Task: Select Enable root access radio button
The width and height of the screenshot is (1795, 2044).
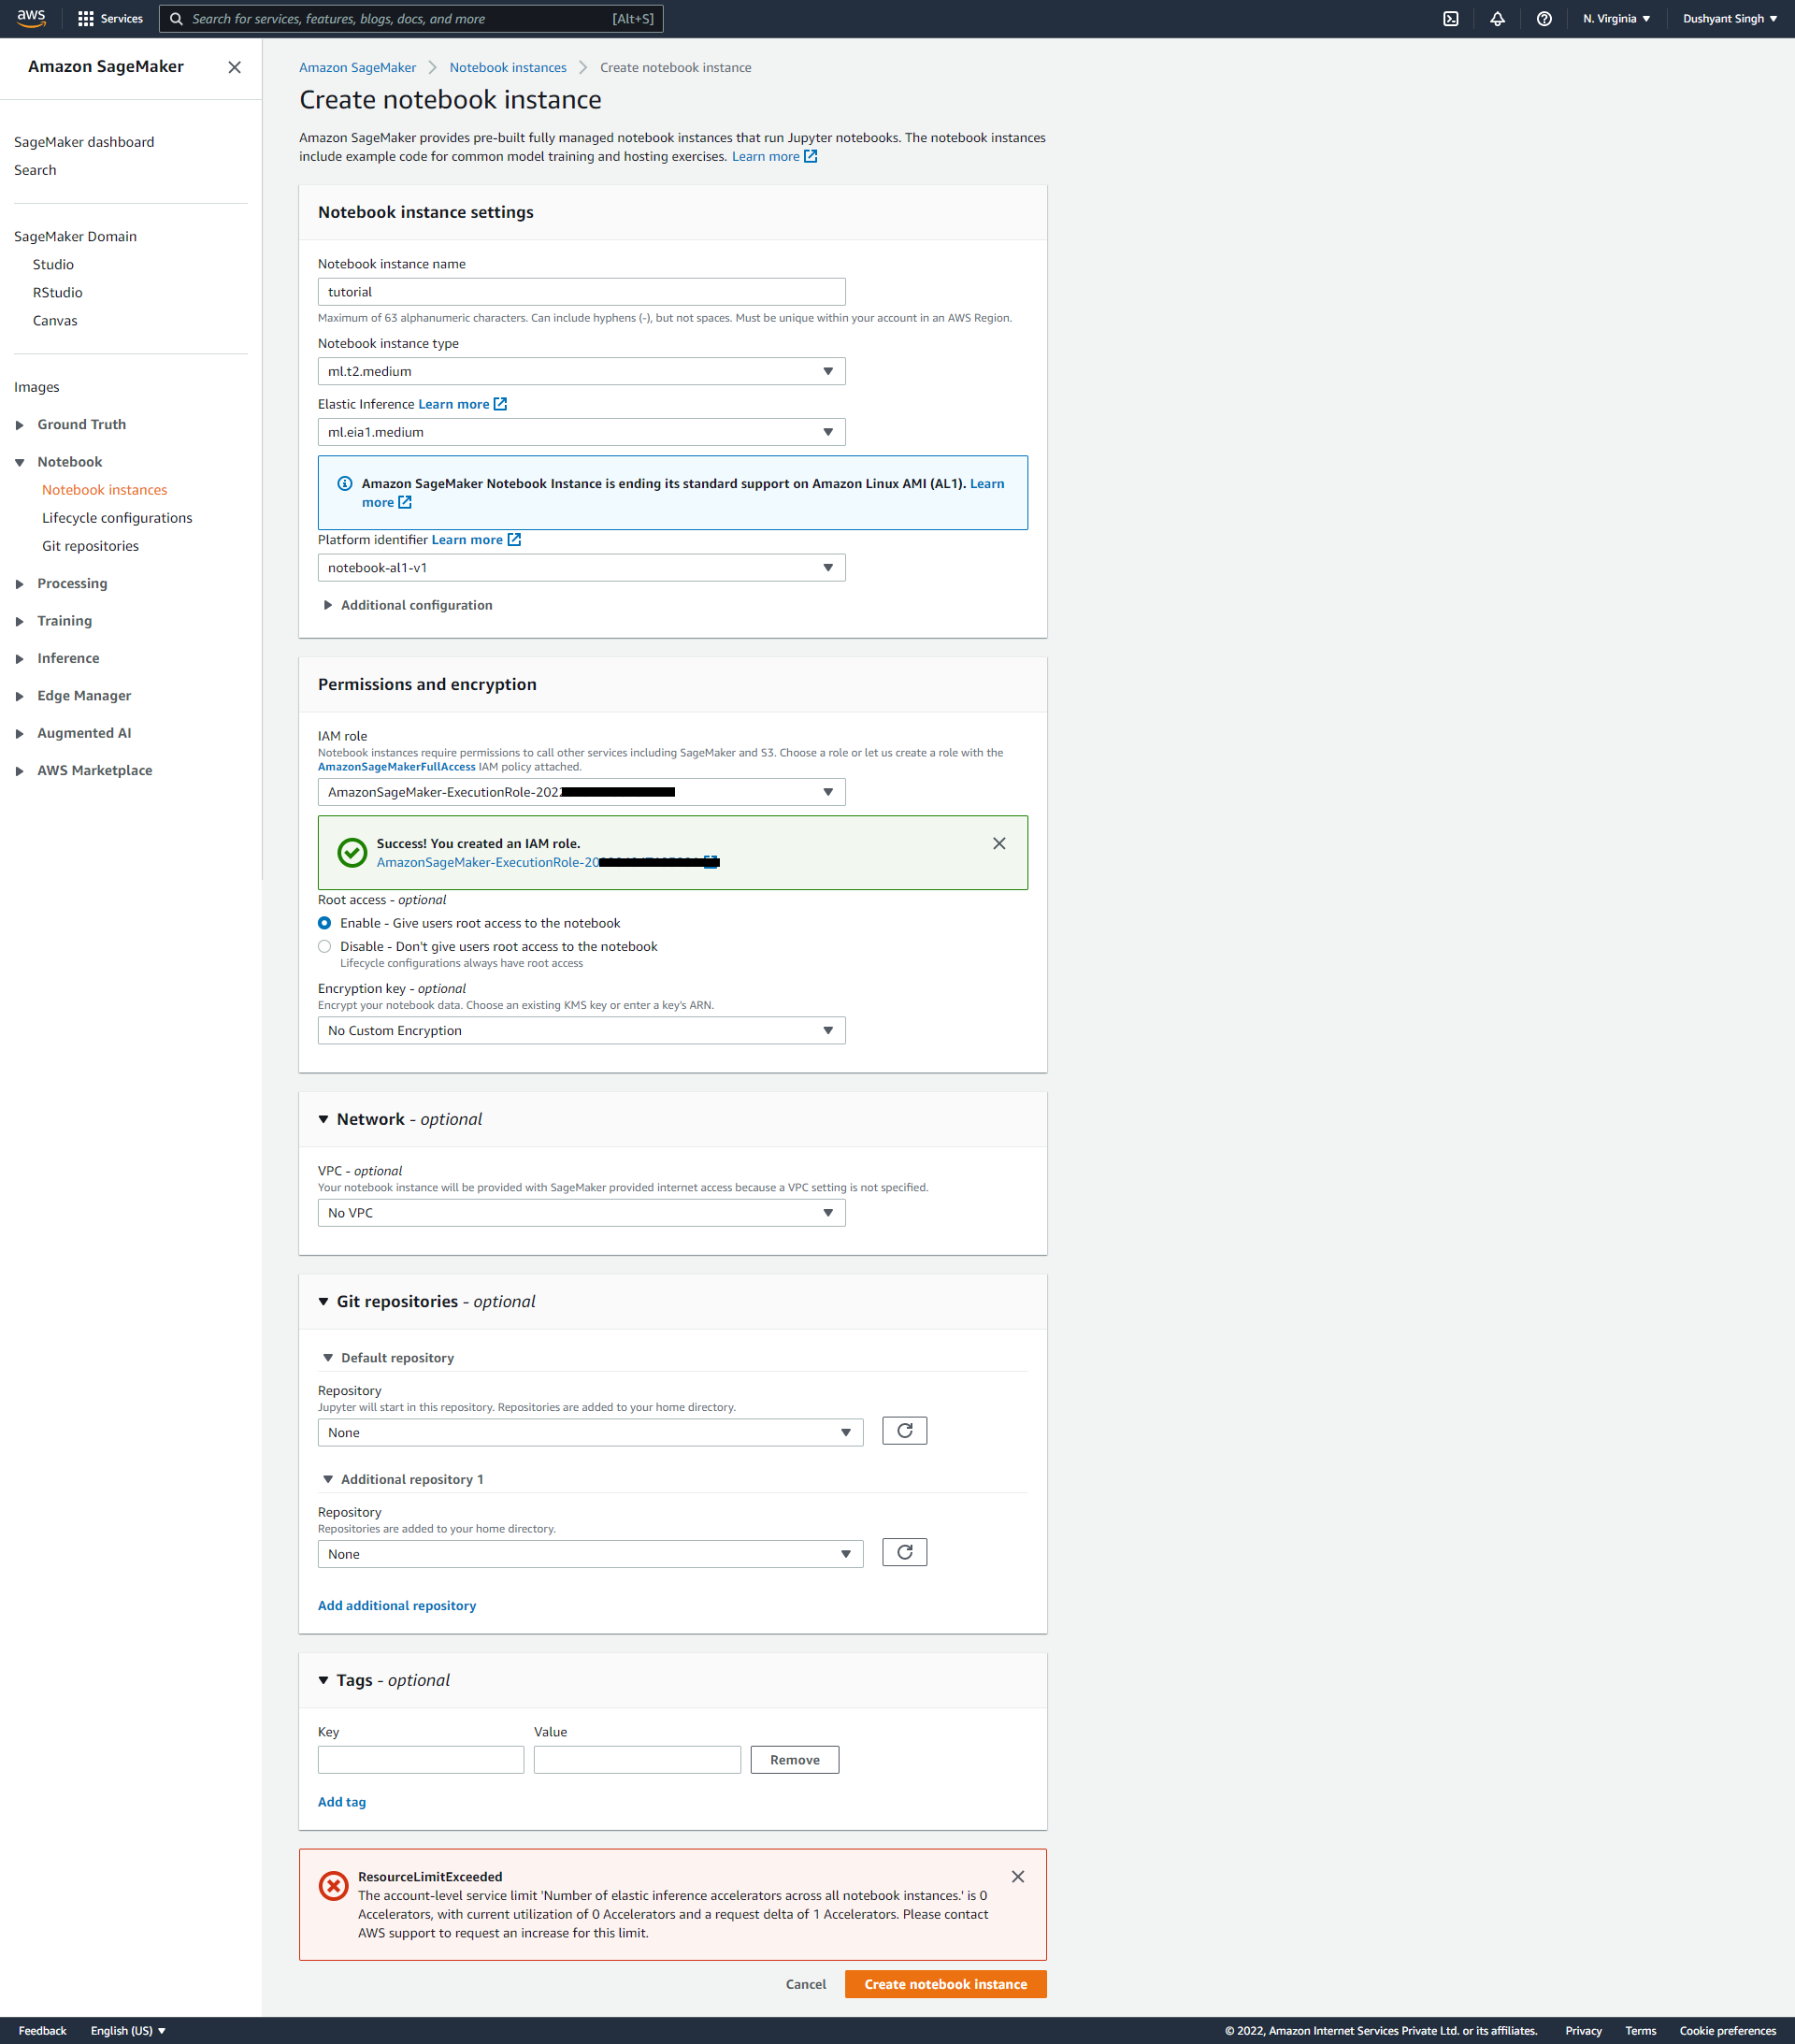Action: tap(325, 923)
